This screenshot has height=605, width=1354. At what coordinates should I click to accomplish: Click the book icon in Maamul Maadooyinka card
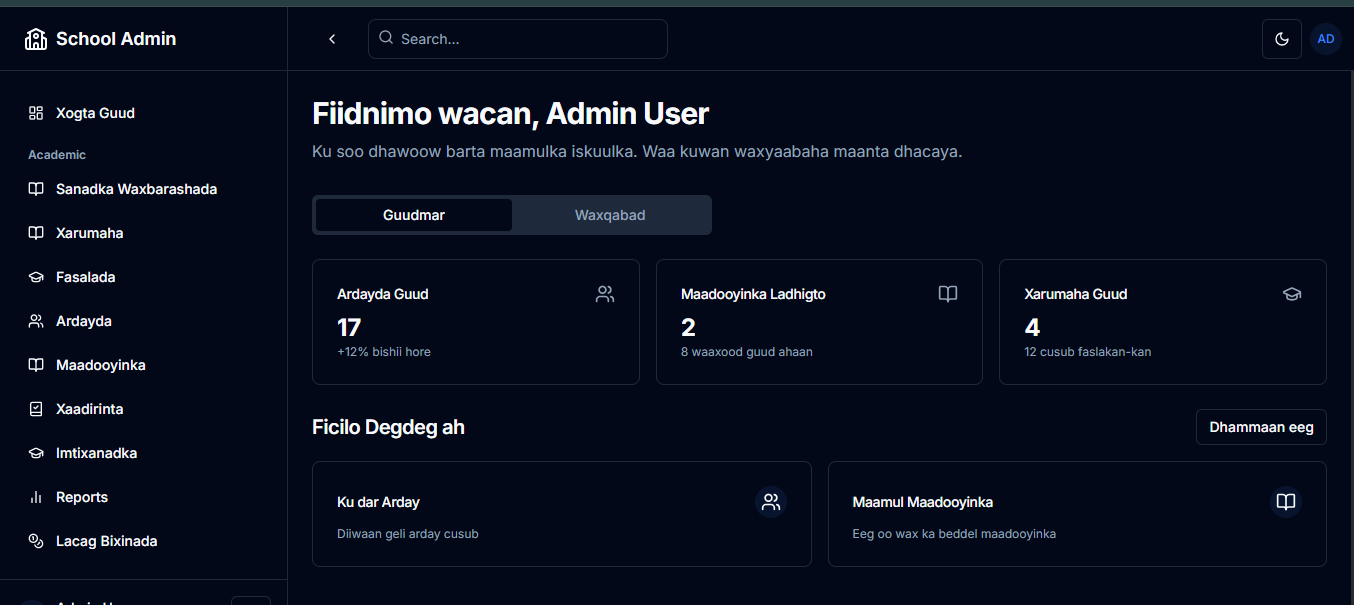click(1286, 502)
